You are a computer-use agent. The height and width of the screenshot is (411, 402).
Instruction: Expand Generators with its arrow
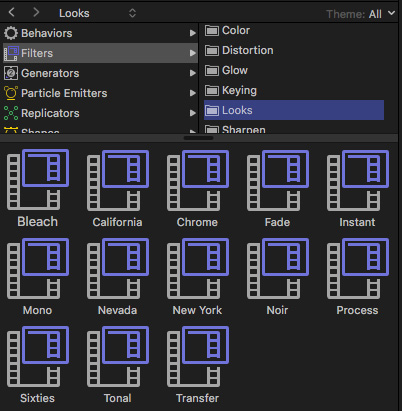[x=192, y=73]
